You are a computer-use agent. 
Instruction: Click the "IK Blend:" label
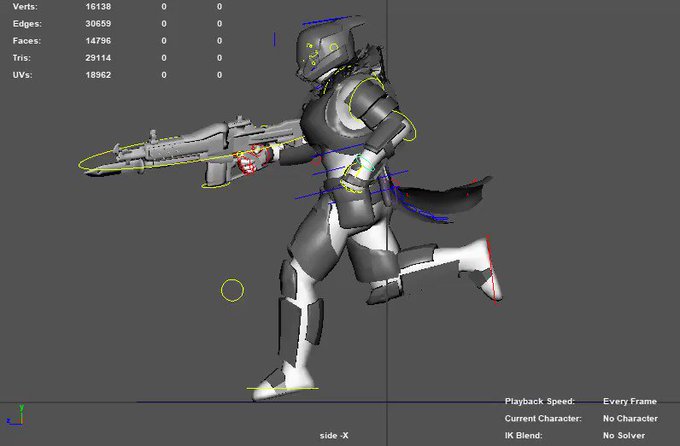[523, 435]
